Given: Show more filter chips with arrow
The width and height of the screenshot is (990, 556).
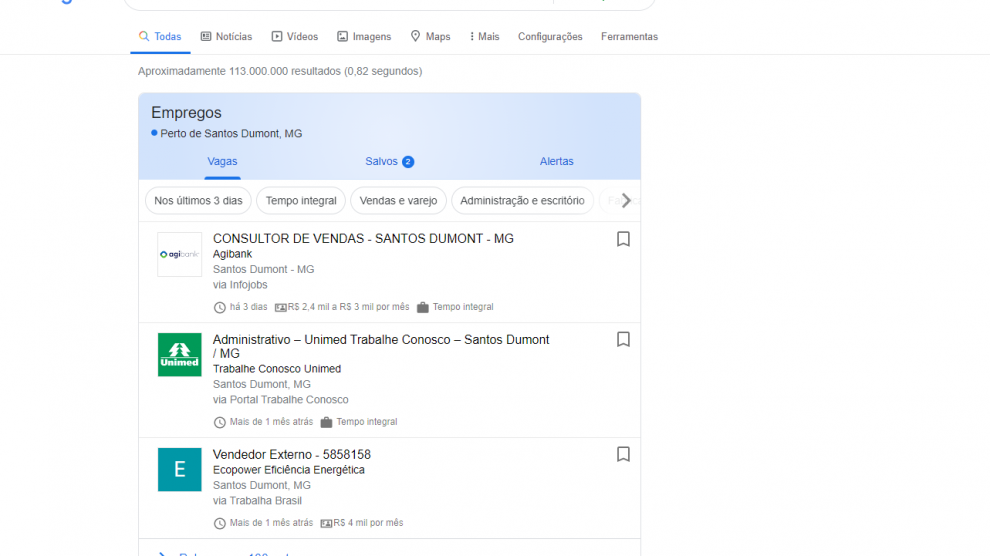Looking at the screenshot, I should click(x=626, y=201).
